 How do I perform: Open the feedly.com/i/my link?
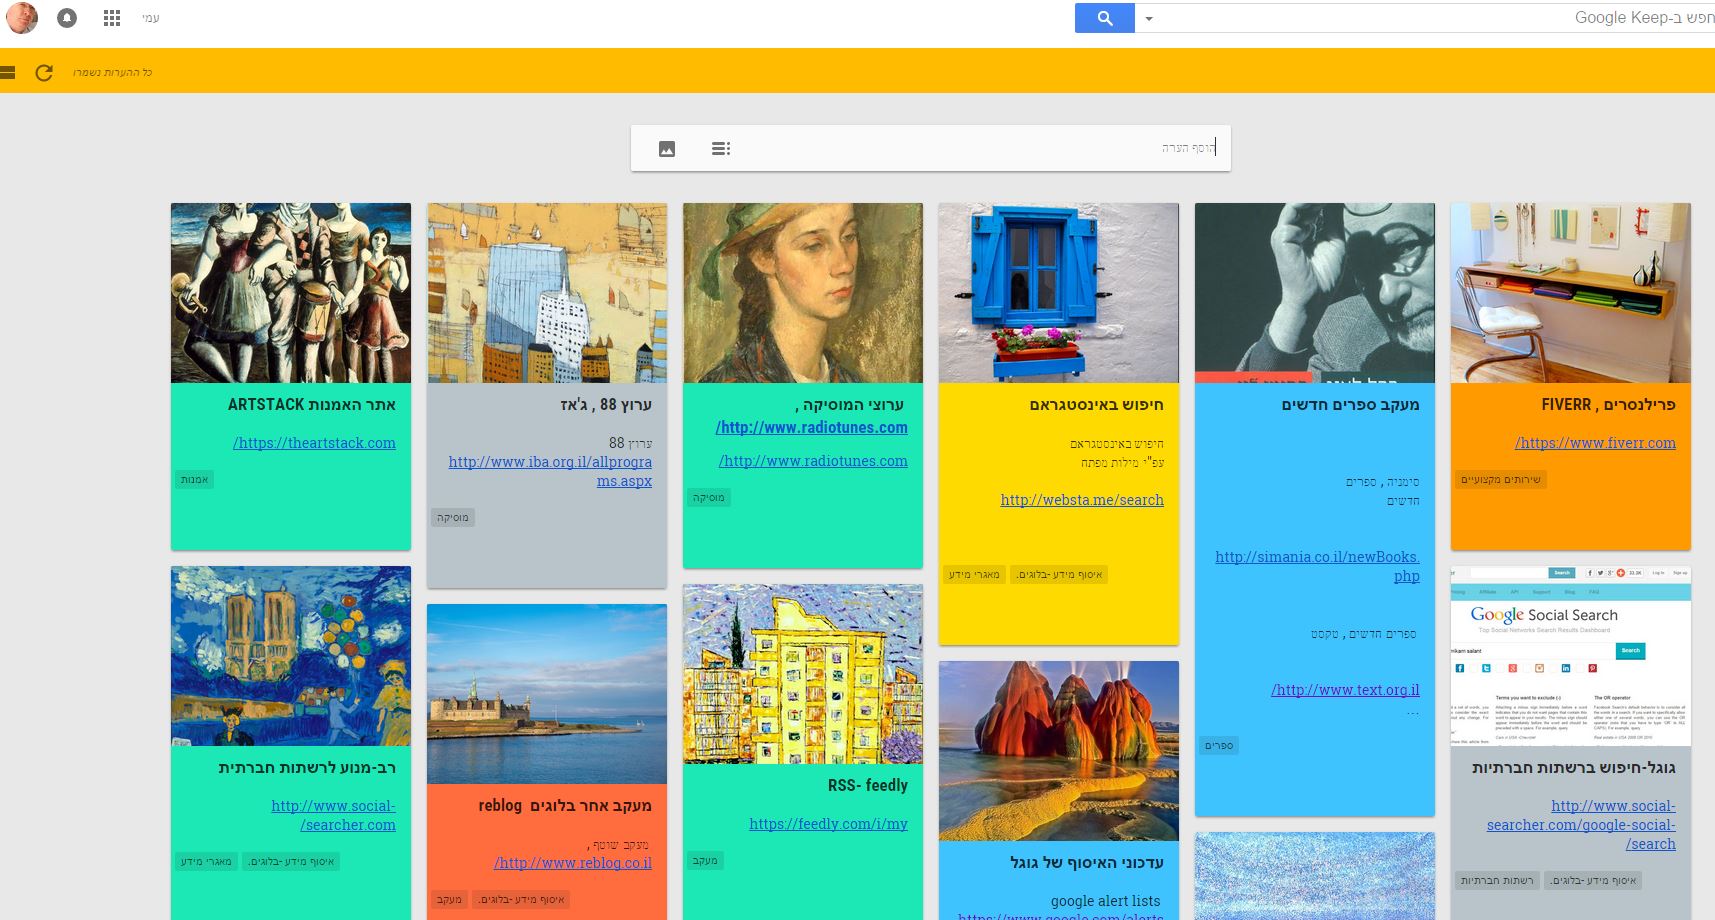pos(828,824)
